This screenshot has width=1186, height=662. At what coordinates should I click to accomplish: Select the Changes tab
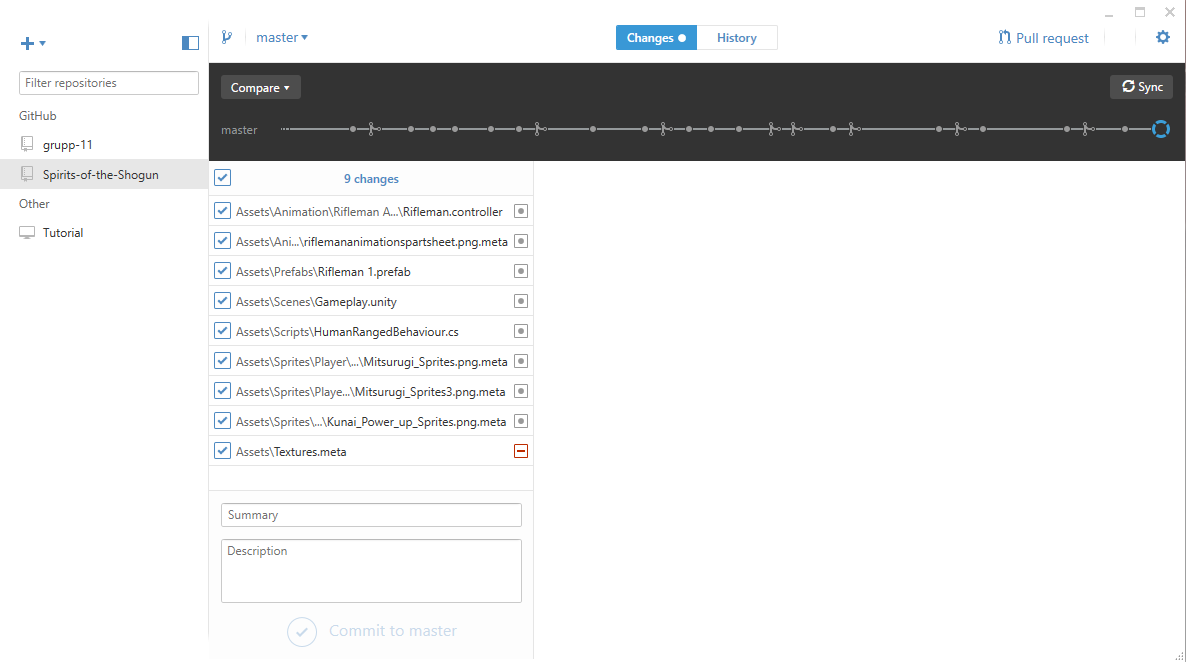[x=656, y=37]
